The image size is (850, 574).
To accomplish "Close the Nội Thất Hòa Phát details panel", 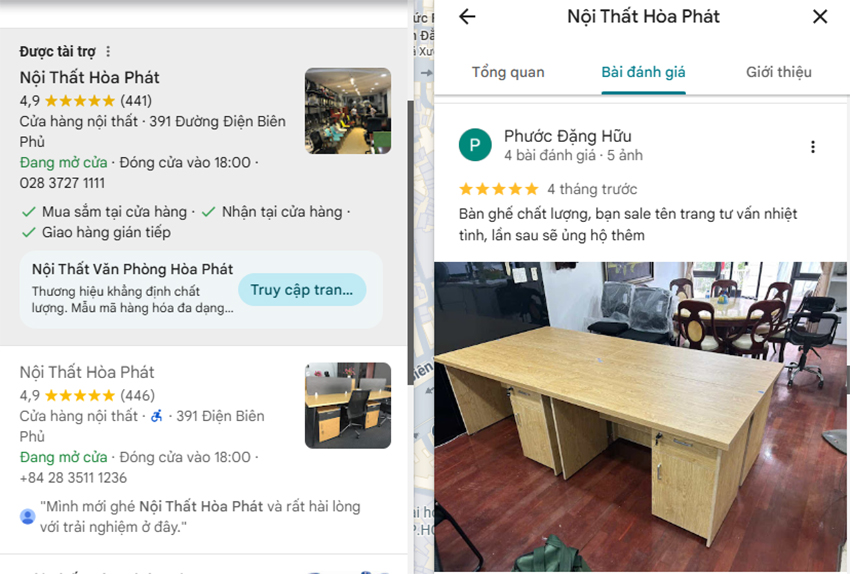I will coord(820,17).
